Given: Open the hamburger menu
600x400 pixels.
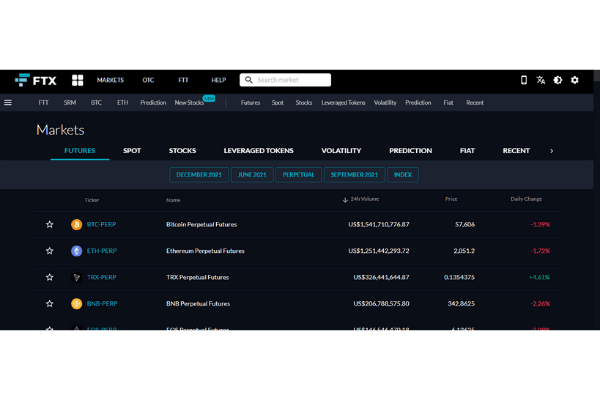Looking at the screenshot, I should click(x=8, y=102).
